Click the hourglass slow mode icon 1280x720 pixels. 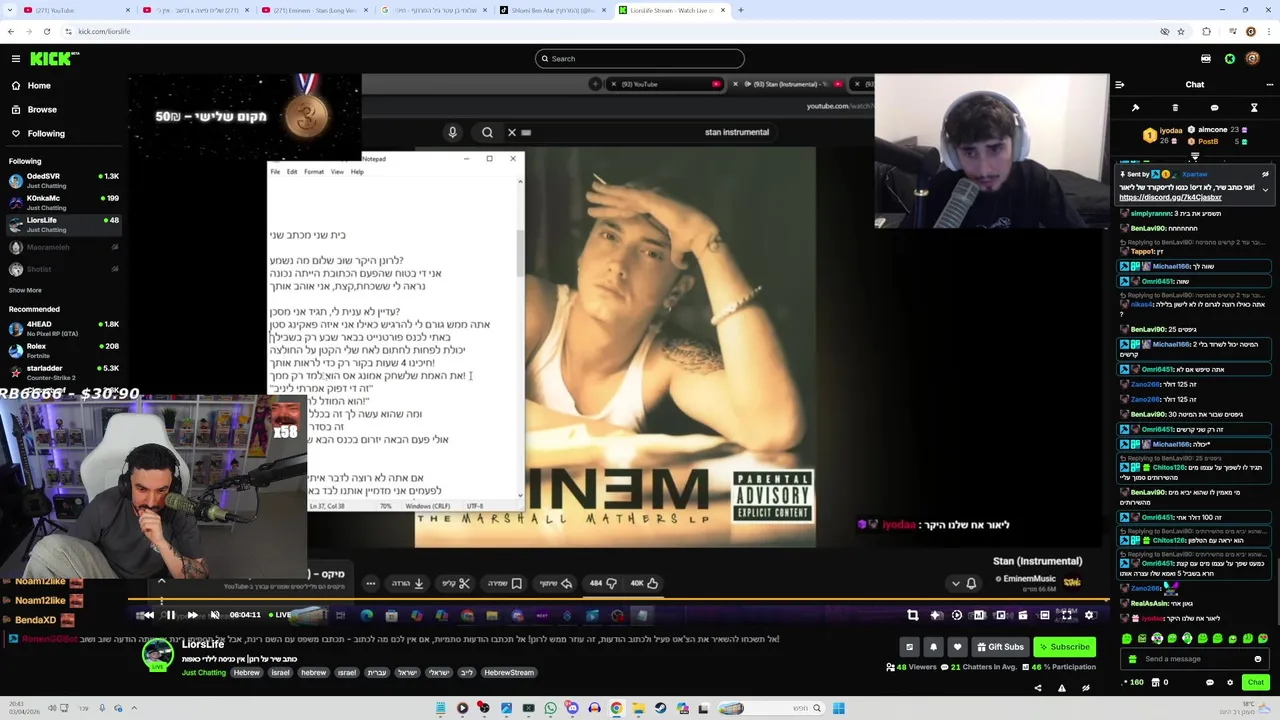coord(1254,108)
